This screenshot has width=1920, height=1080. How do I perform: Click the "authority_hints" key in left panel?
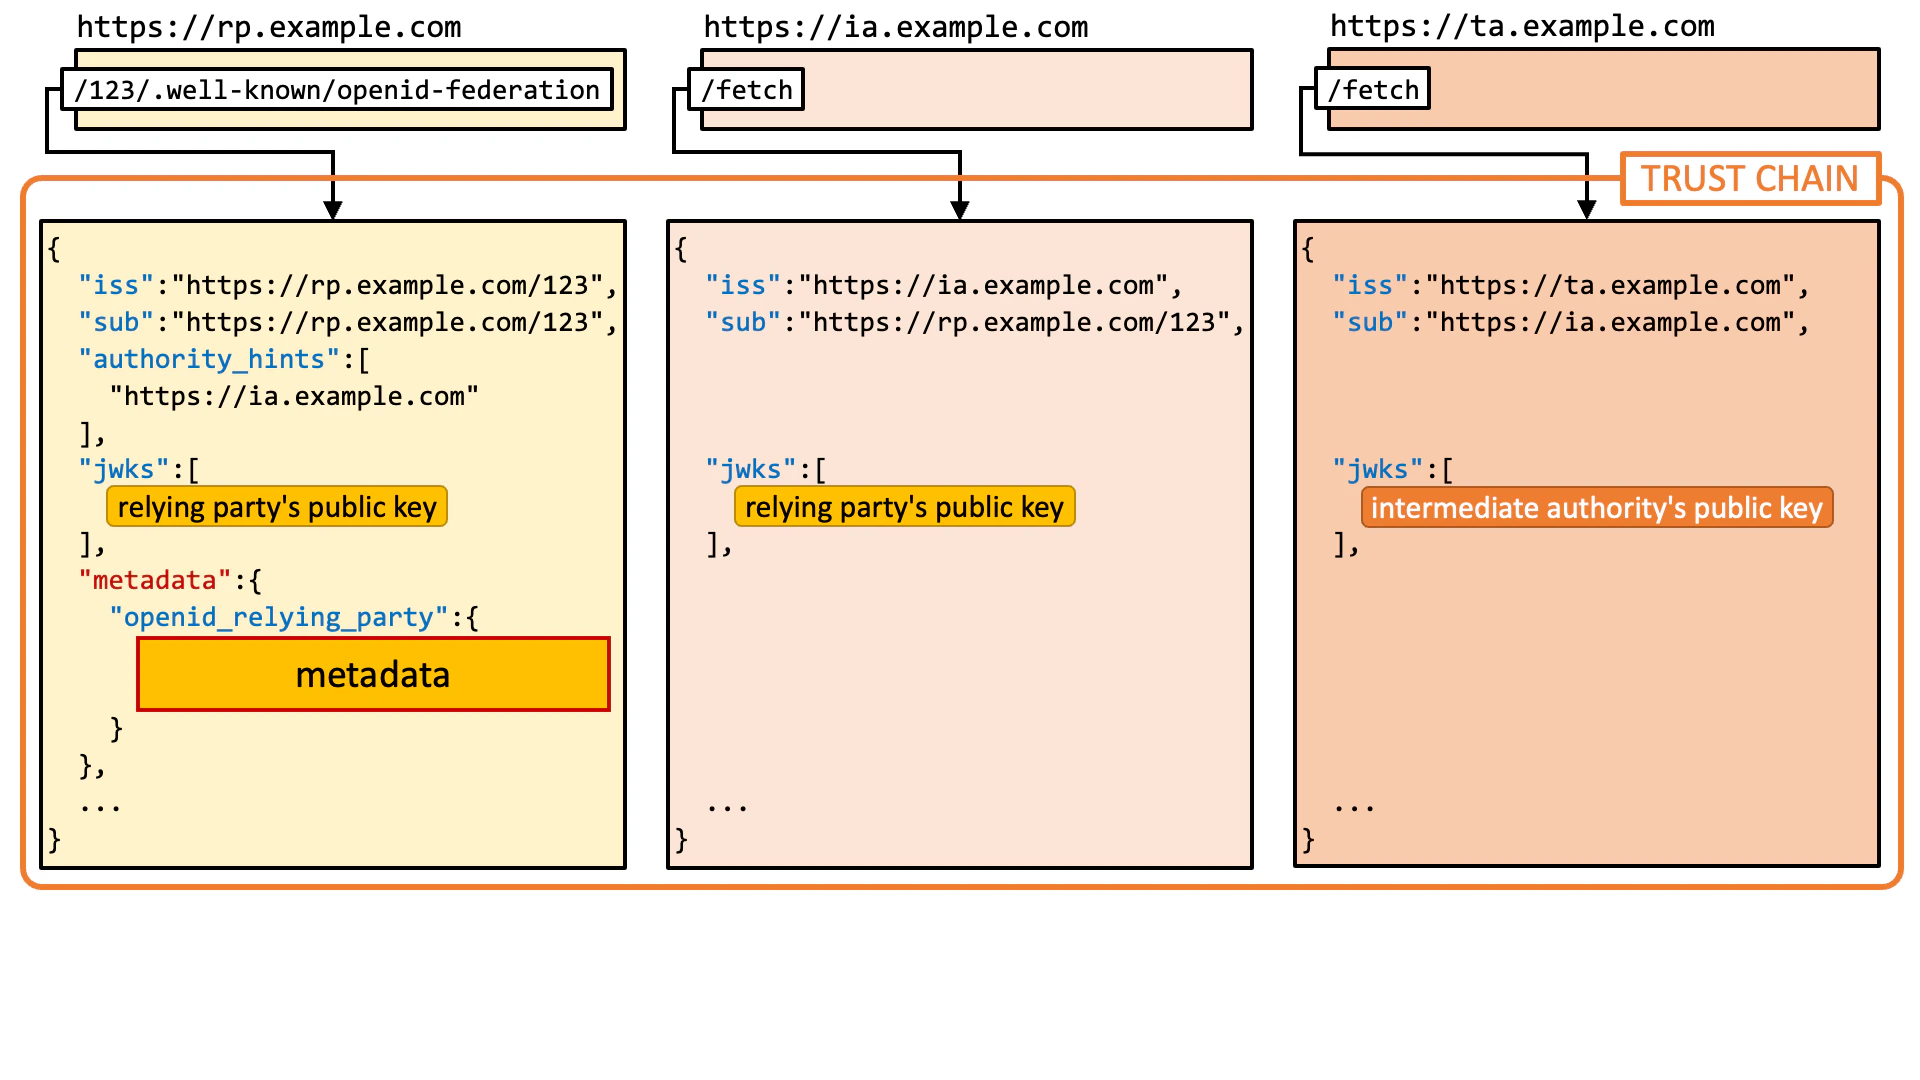[x=209, y=359]
